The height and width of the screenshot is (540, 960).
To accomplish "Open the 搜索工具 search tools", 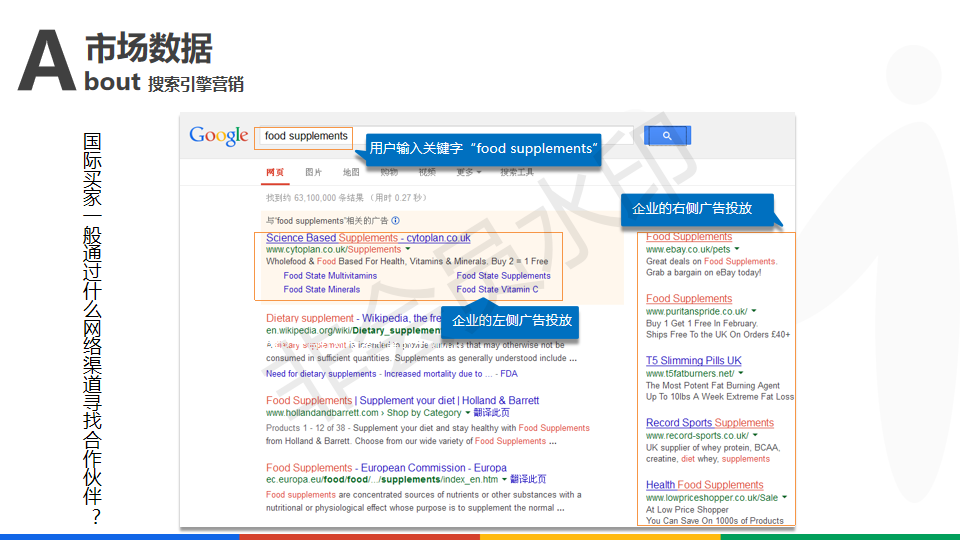I will point(517,172).
